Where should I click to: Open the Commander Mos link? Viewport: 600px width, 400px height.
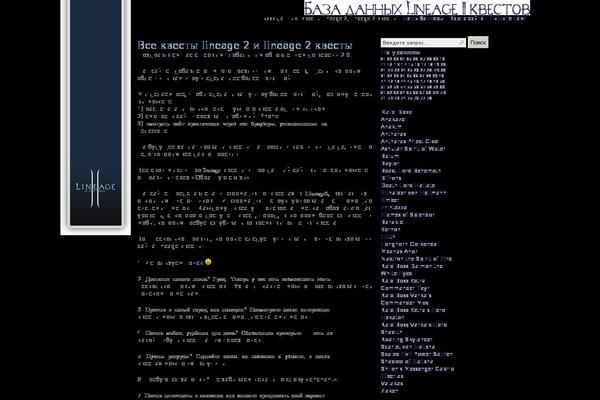pyautogui.click(x=404, y=303)
